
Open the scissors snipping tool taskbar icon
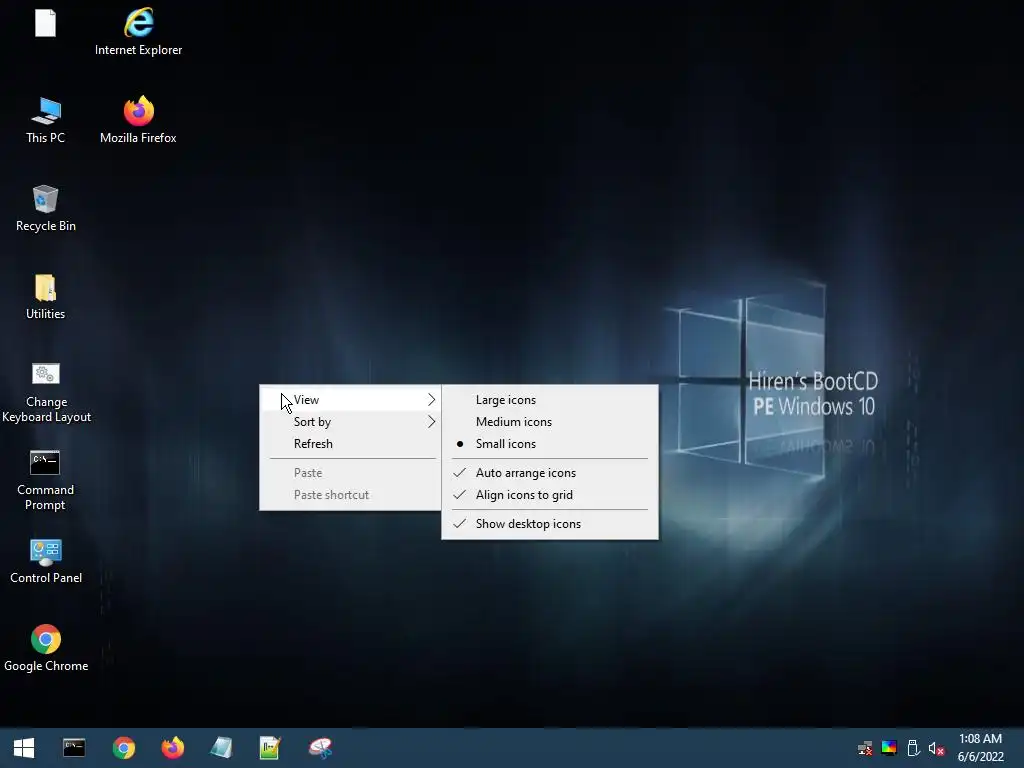(x=320, y=748)
